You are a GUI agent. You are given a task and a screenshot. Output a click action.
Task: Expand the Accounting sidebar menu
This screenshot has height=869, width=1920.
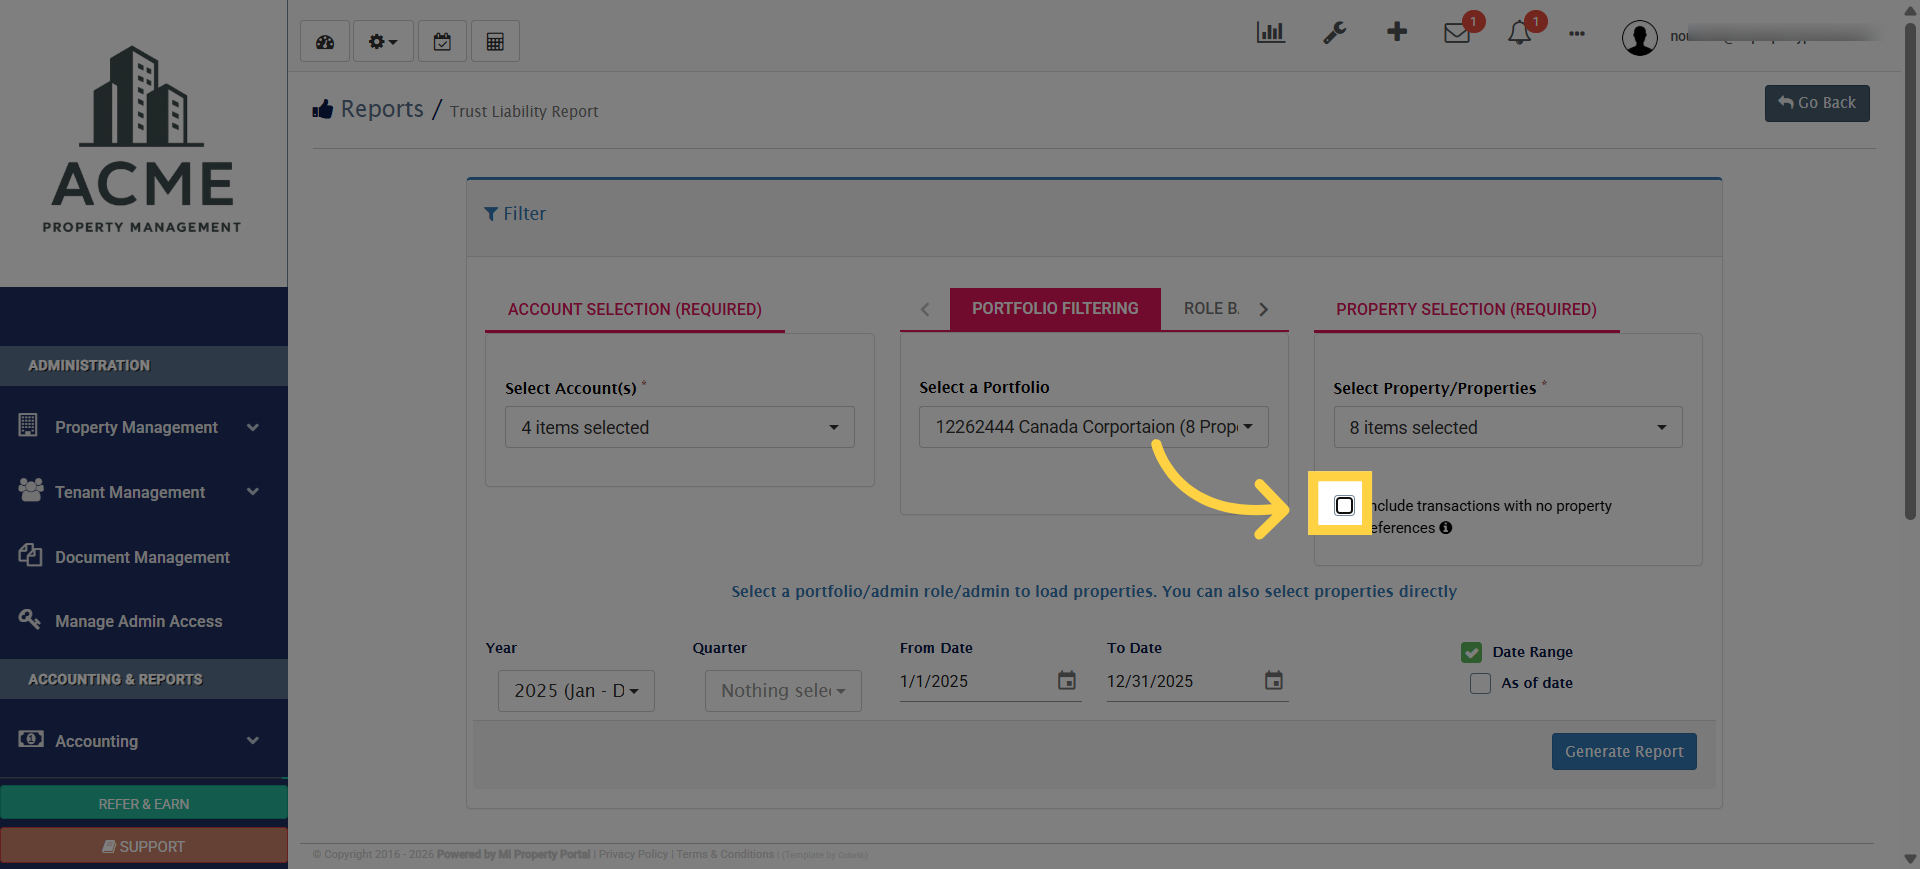pyautogui.click(x=144, y=741)
